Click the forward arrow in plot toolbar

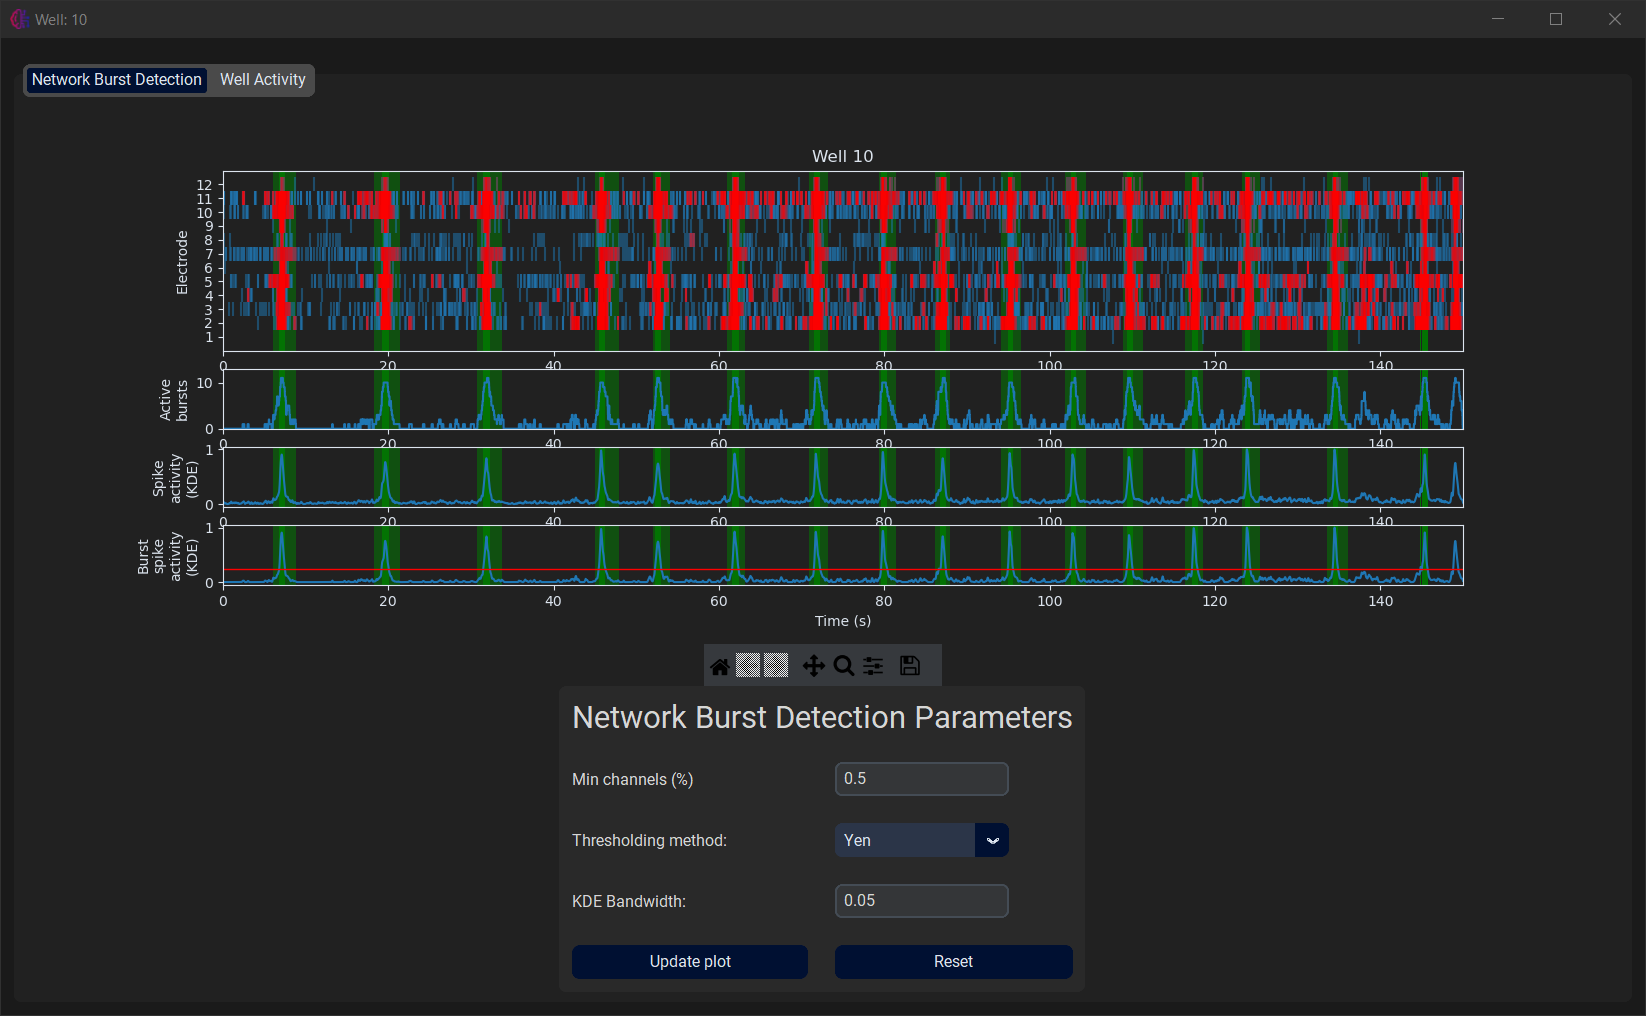tap(777, 666)
